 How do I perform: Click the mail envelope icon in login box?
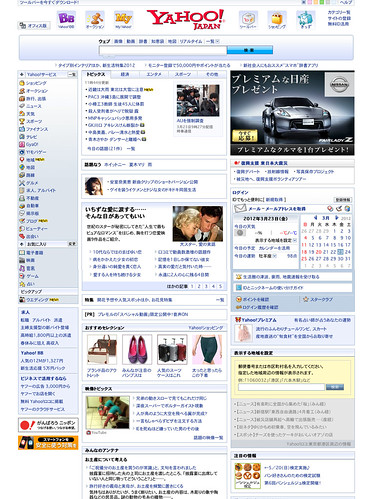(240, 209)
